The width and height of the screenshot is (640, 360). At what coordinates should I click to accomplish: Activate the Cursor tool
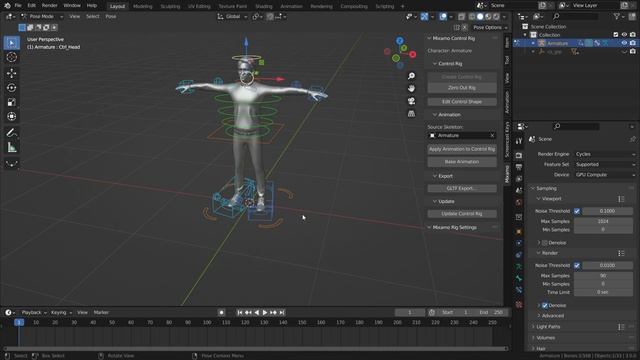(x=11, y=57)
